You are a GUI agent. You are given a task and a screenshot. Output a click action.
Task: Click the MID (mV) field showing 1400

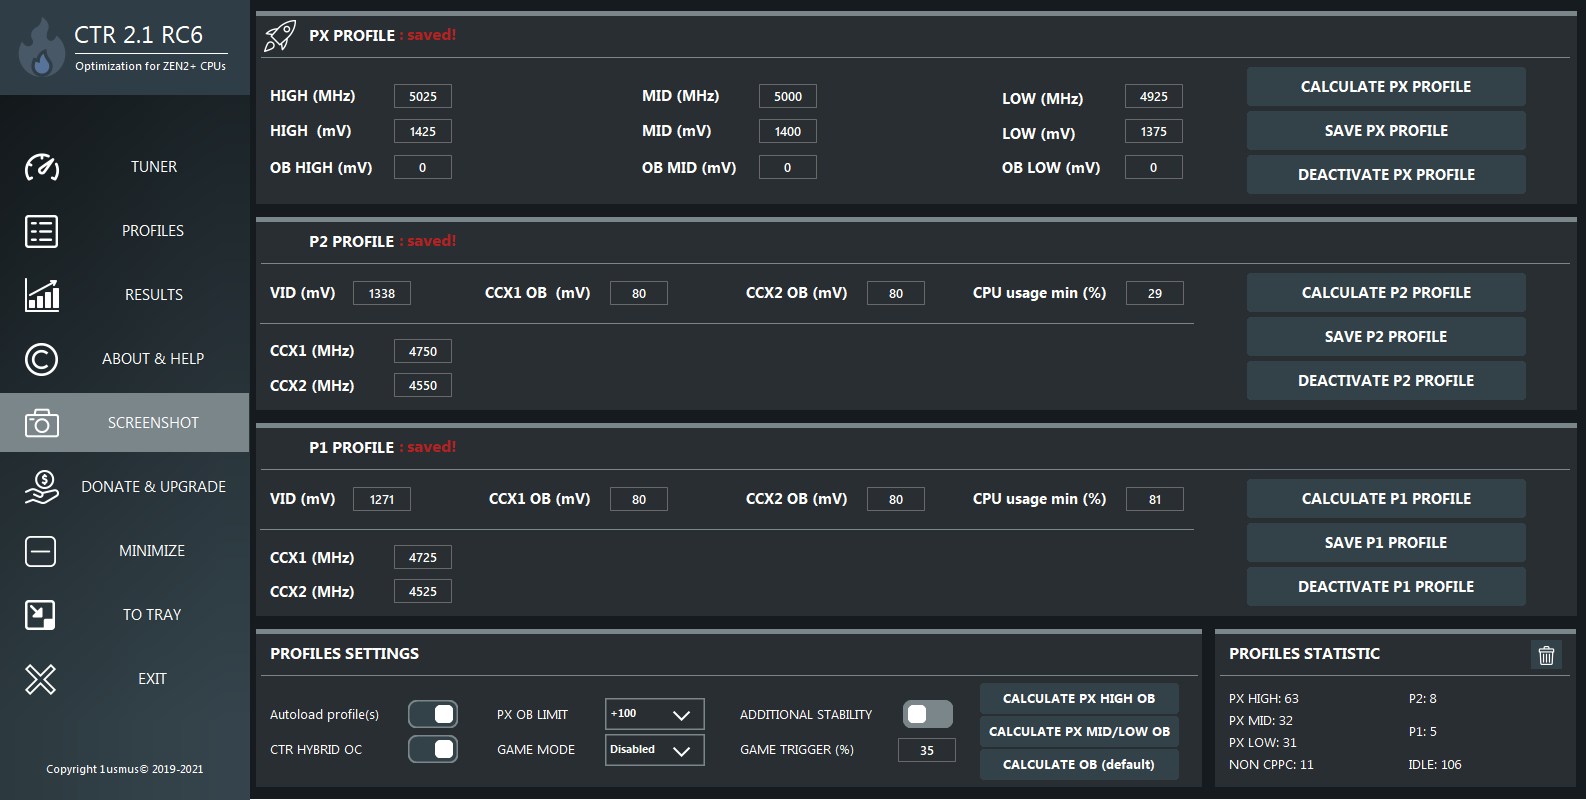point(788,131)
